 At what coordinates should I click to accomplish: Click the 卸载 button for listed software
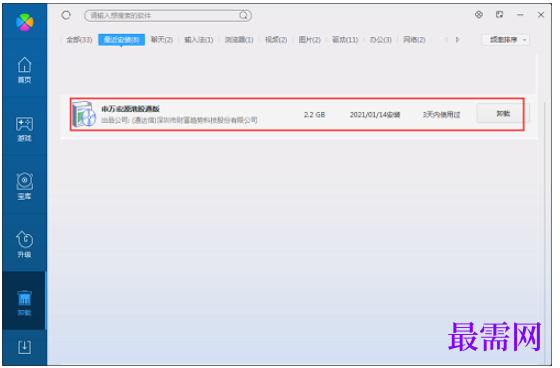(x=503, y=113)
